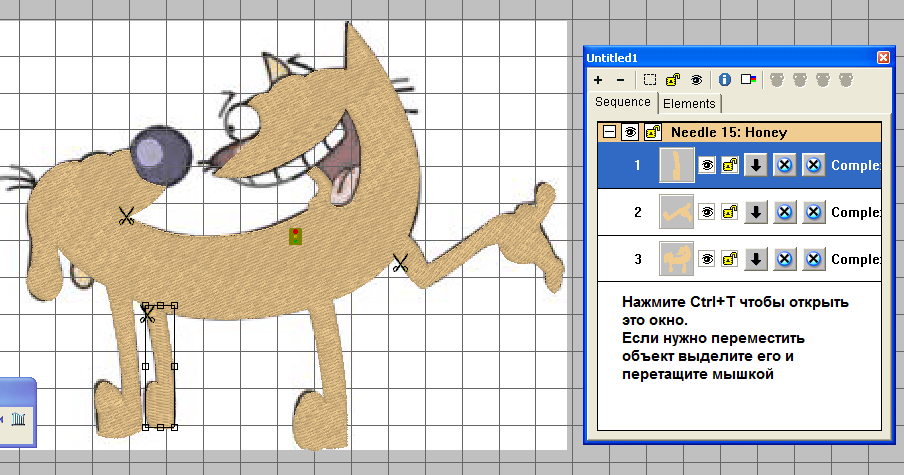Click the plus icon in Untitled1 toolbar
Image resolution: width=904 pixels, height=475 pixels.
pyautogui.click(x=598, y=80)
